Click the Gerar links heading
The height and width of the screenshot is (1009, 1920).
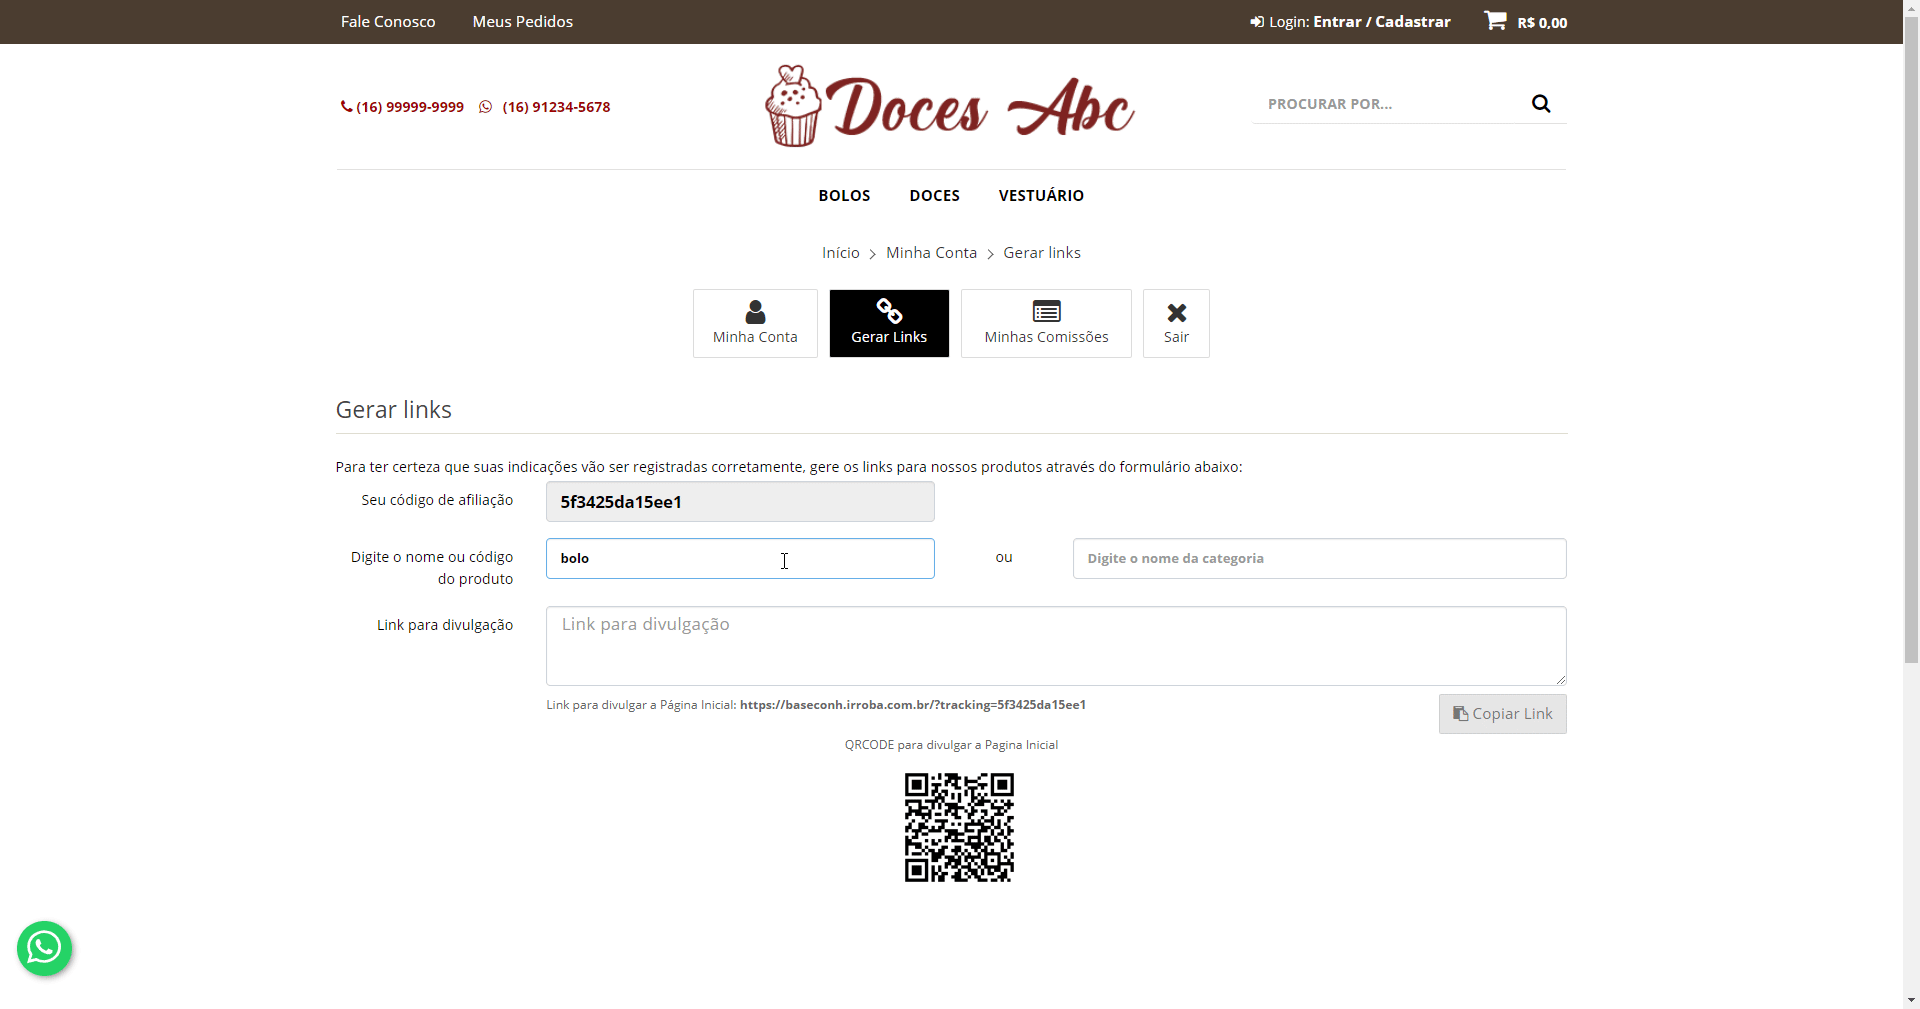coord(394,410)
